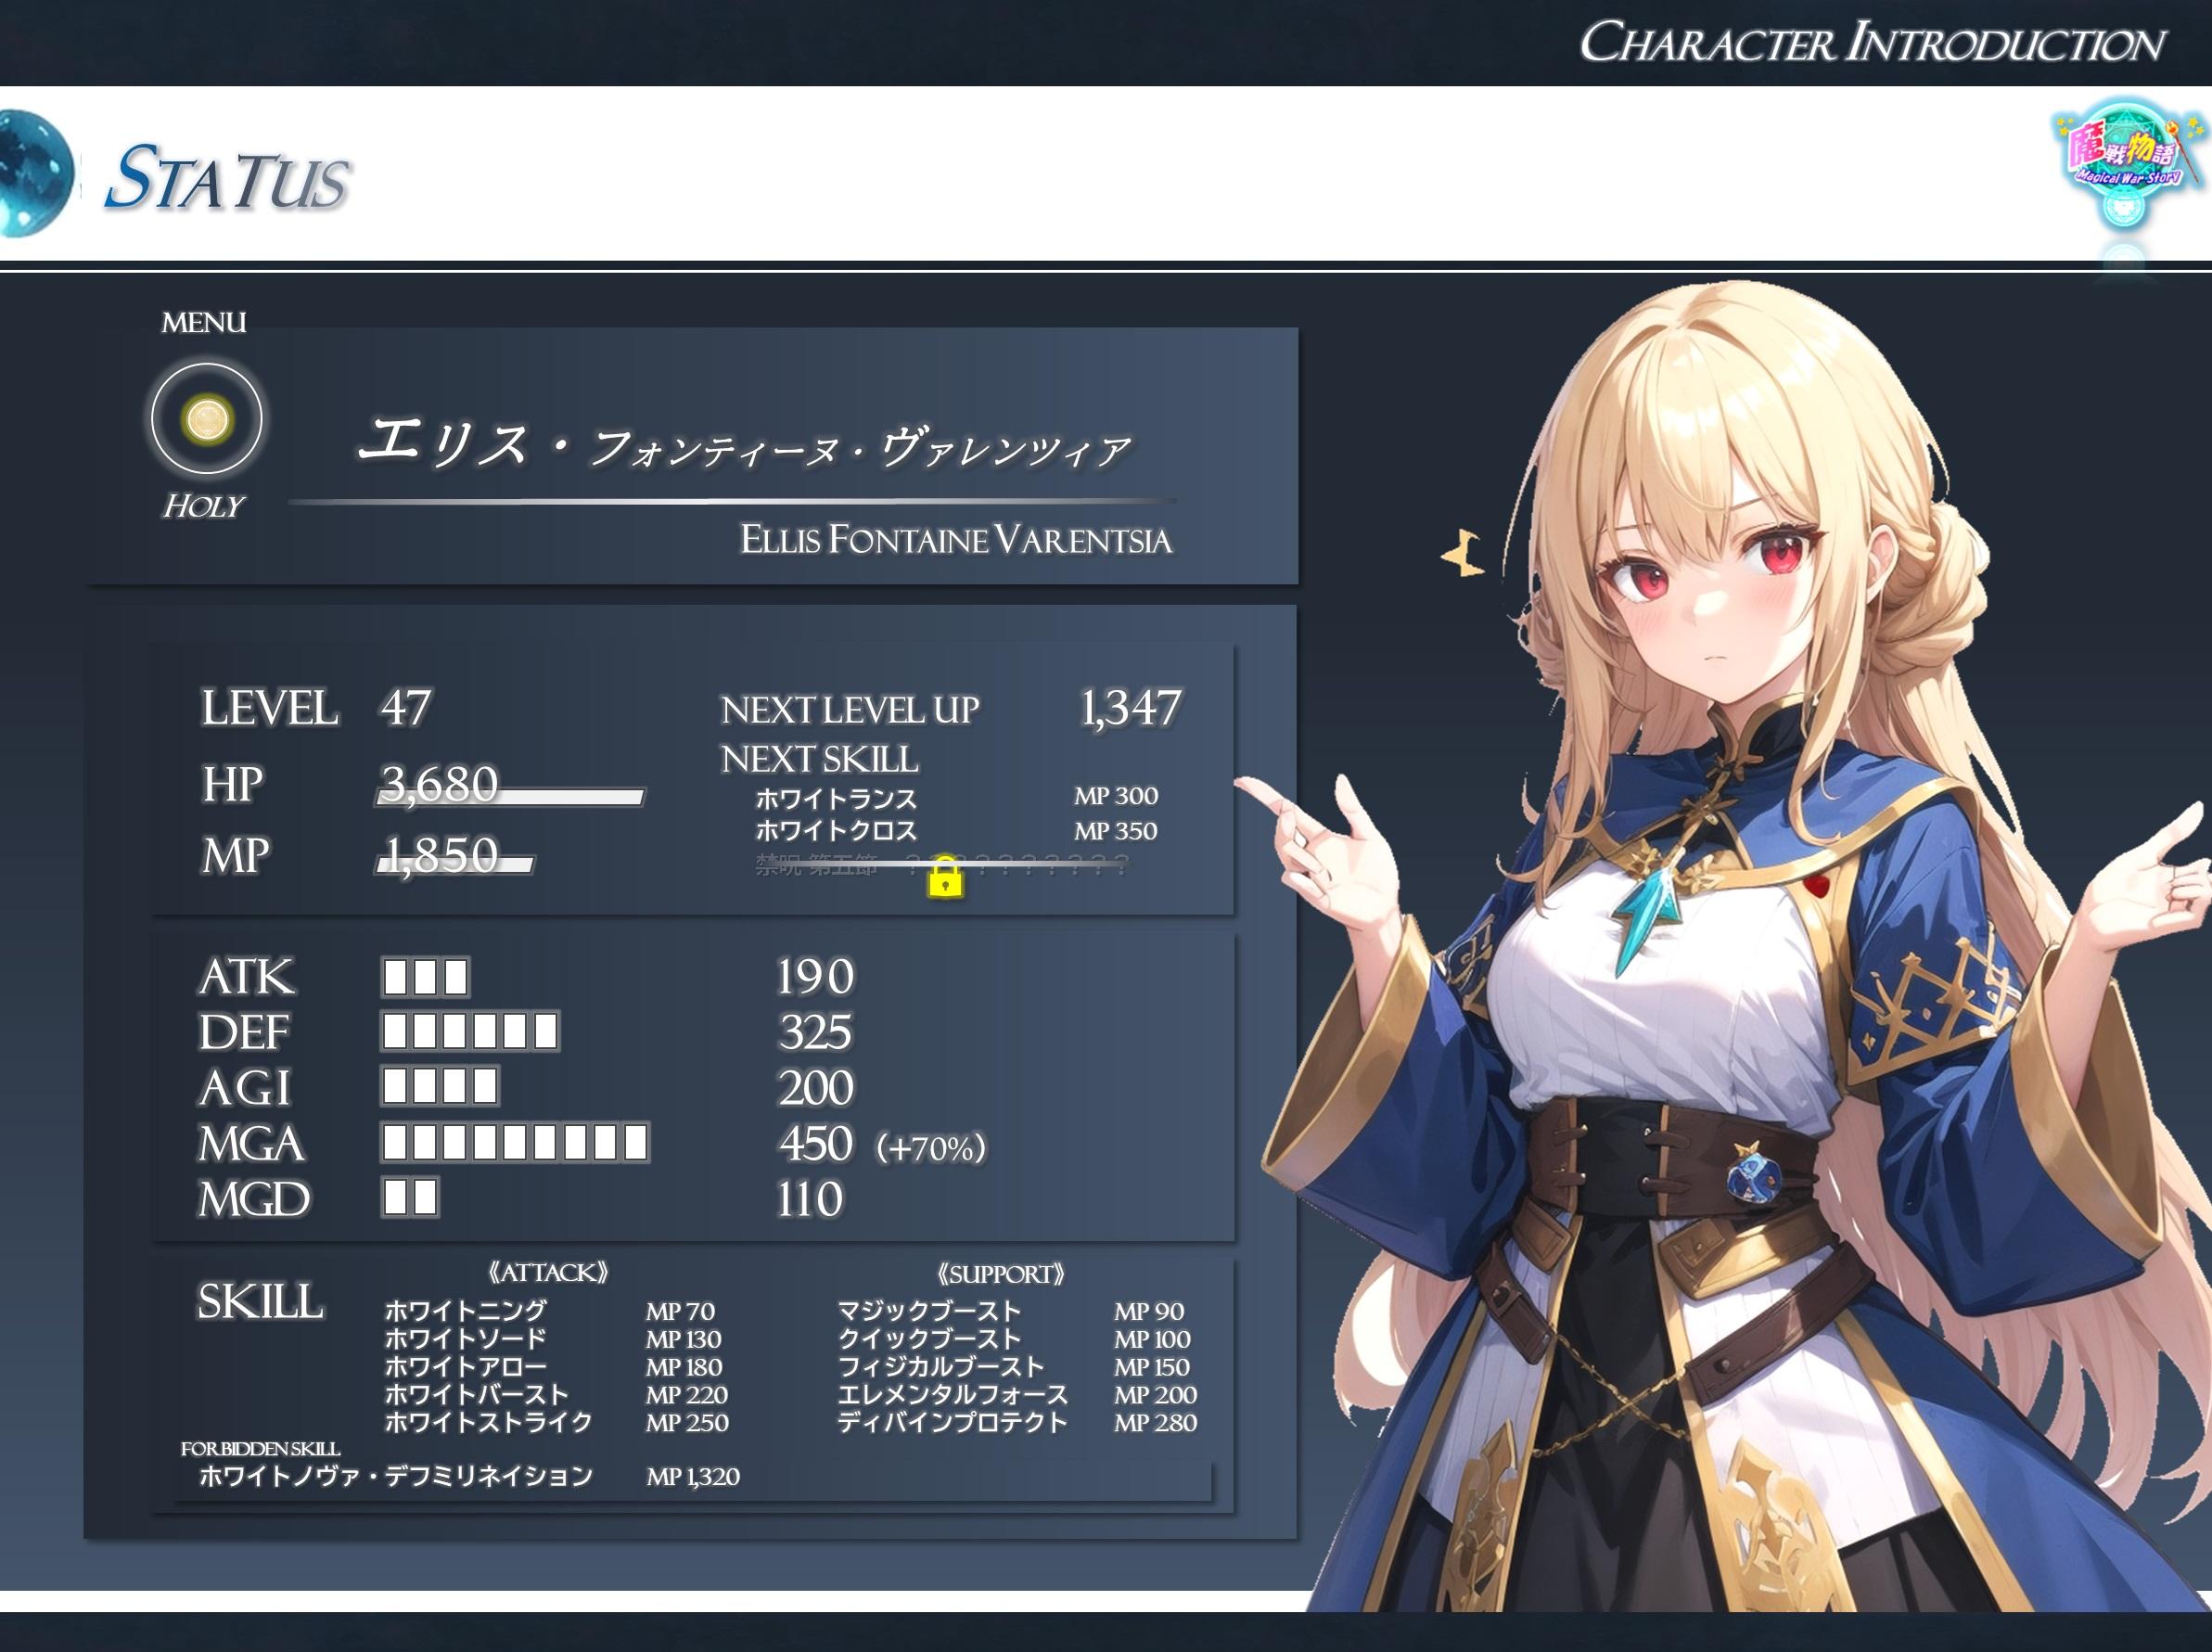Click the yellow padlock icon on locked skill
The height and width of the screenshot is (1652, 2212).
pos(945,878)
